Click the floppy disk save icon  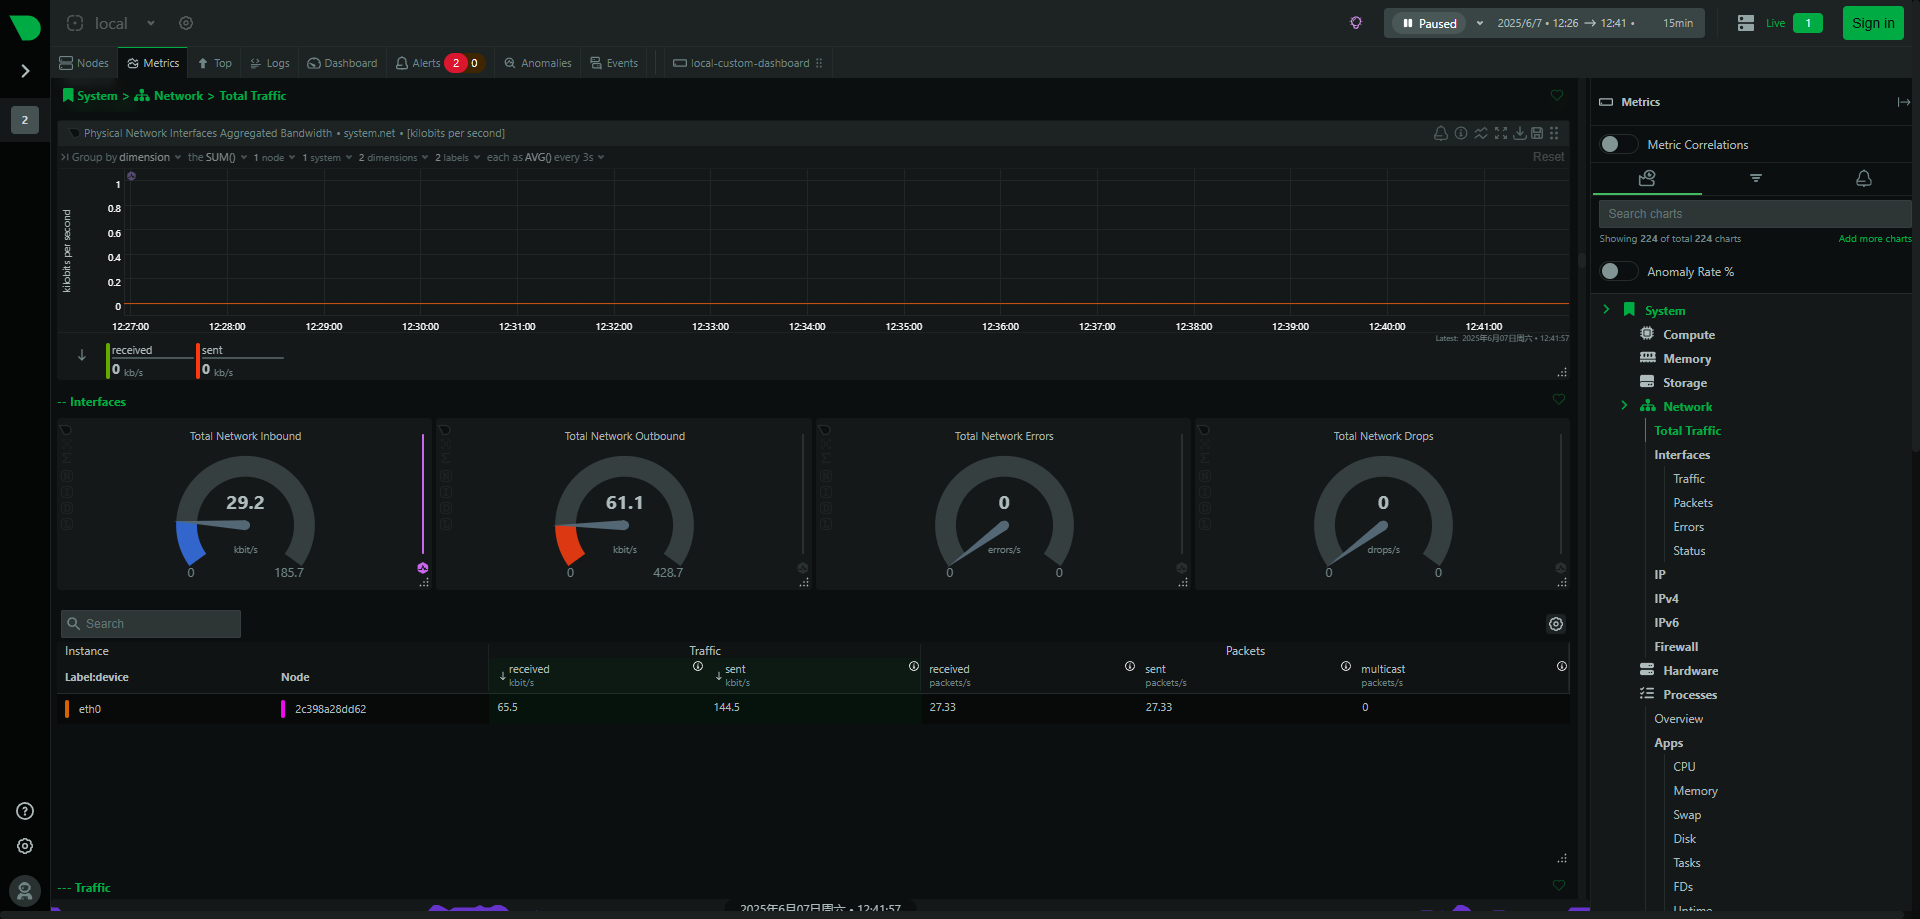click(1537, 133)
